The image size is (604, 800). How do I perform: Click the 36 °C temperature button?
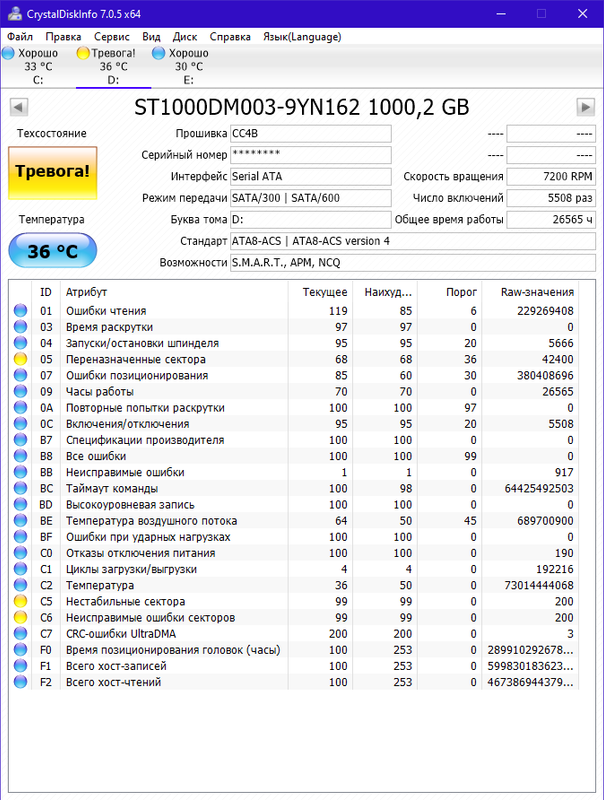coord(53,251)
